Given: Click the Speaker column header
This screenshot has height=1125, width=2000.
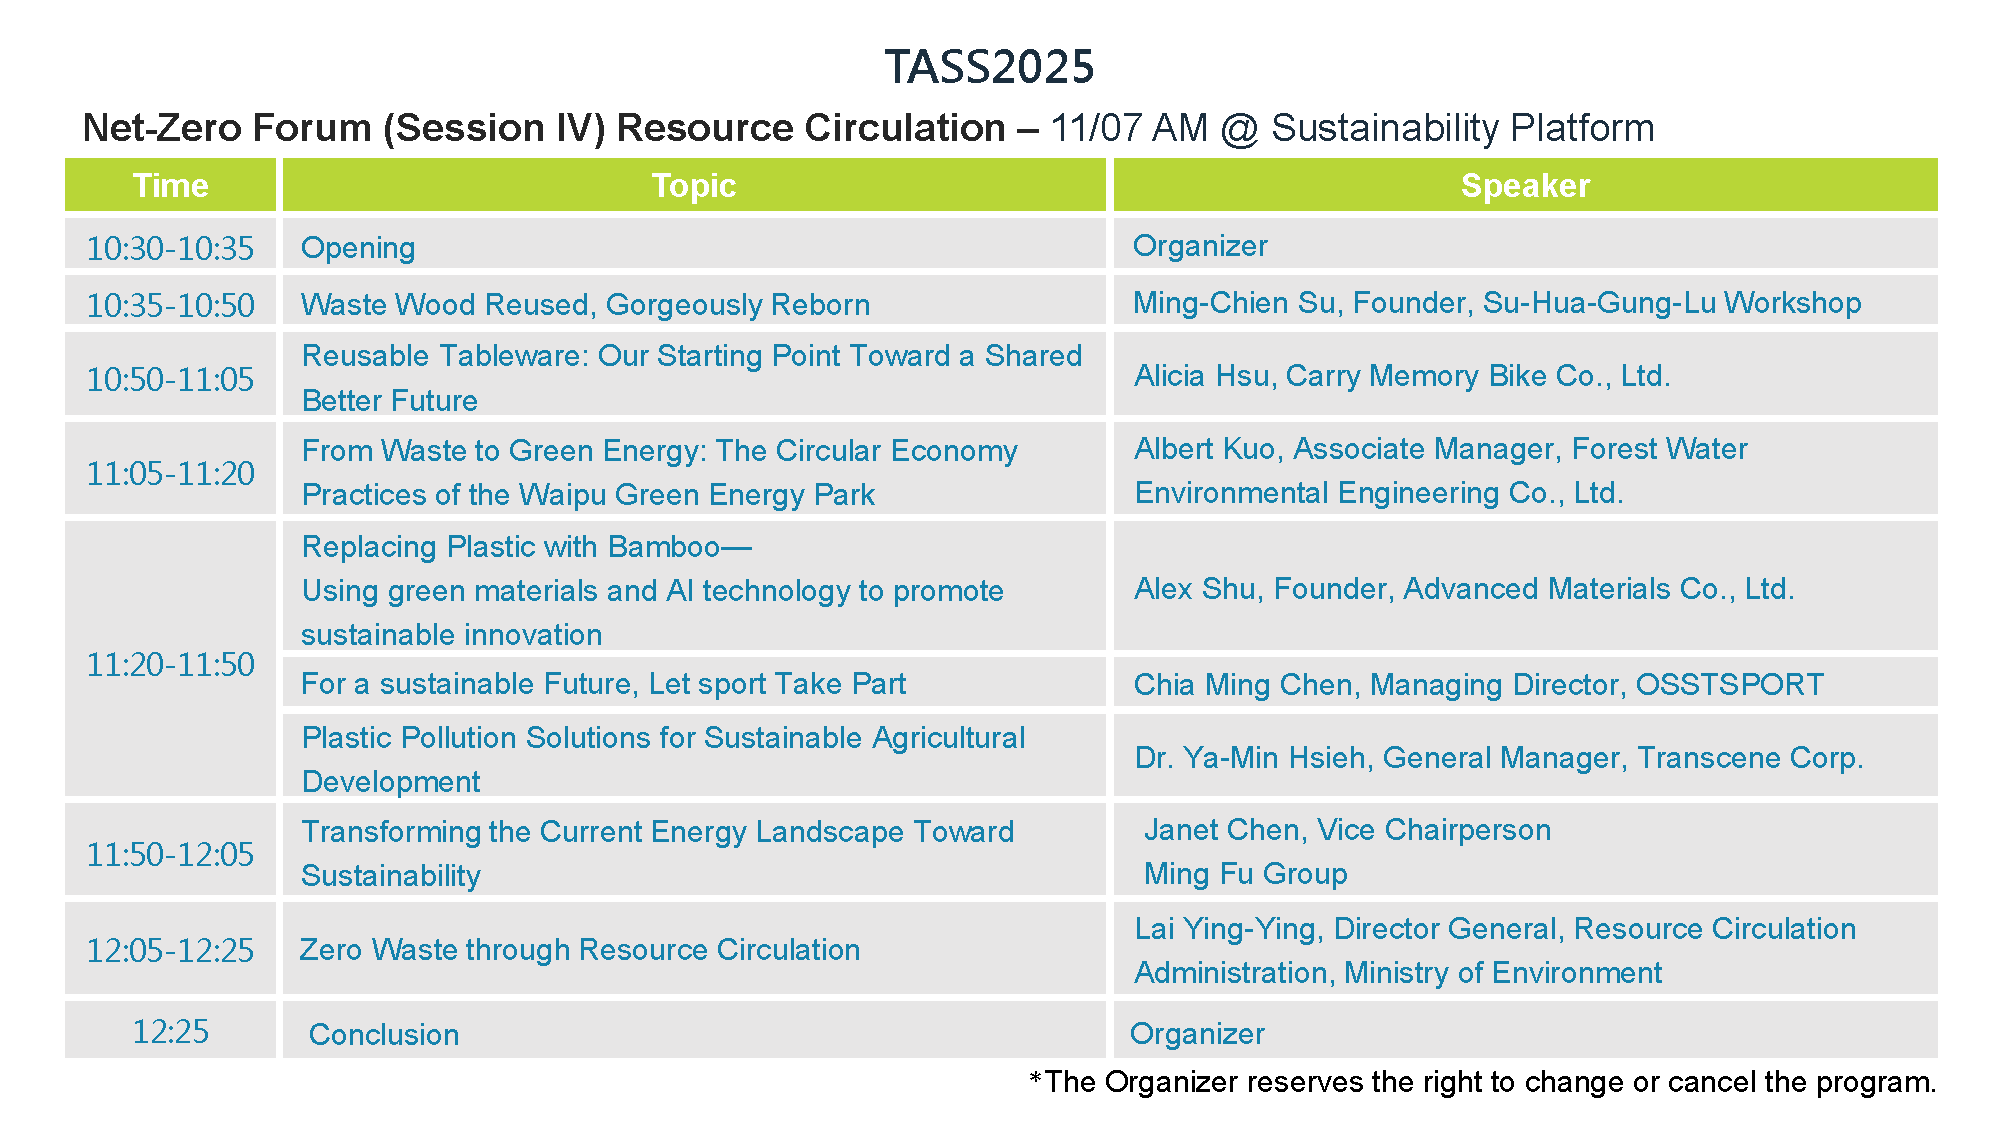Looking at the screenshot, I should [1524, 186].
